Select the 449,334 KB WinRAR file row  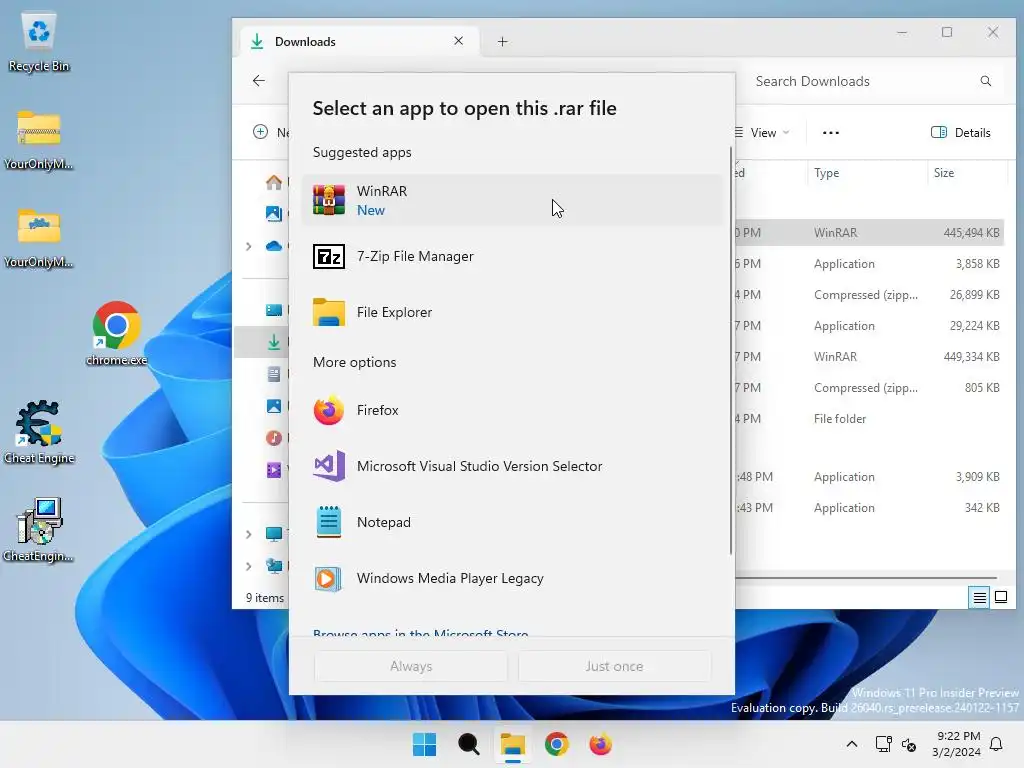(869, 357)
